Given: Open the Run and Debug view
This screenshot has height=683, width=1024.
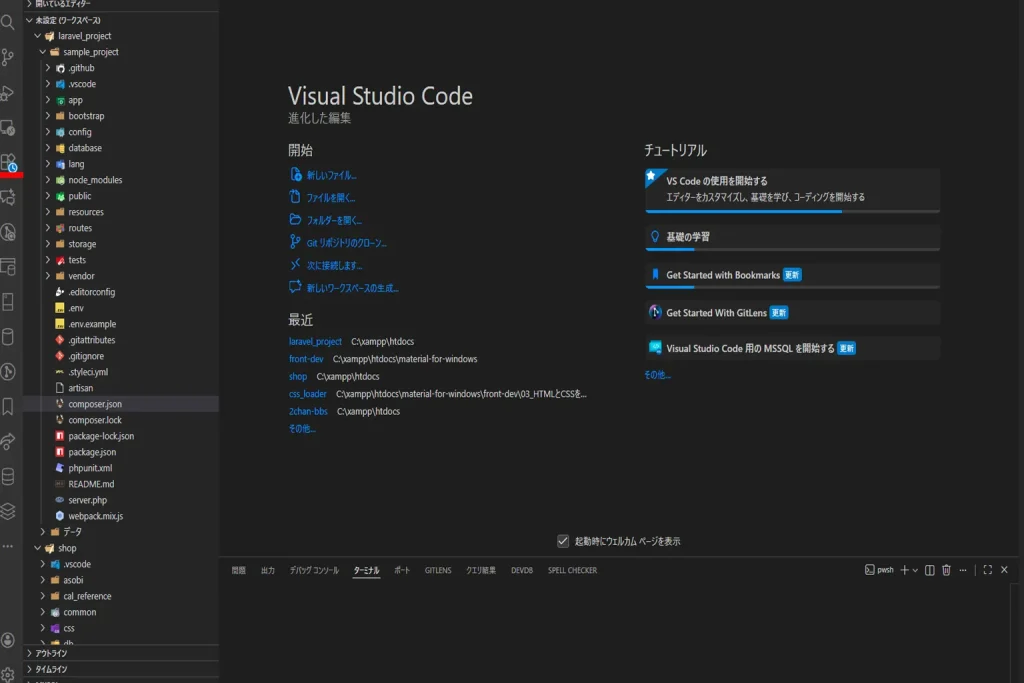Looking at the screenshot, I should click(x=9, y=92).
